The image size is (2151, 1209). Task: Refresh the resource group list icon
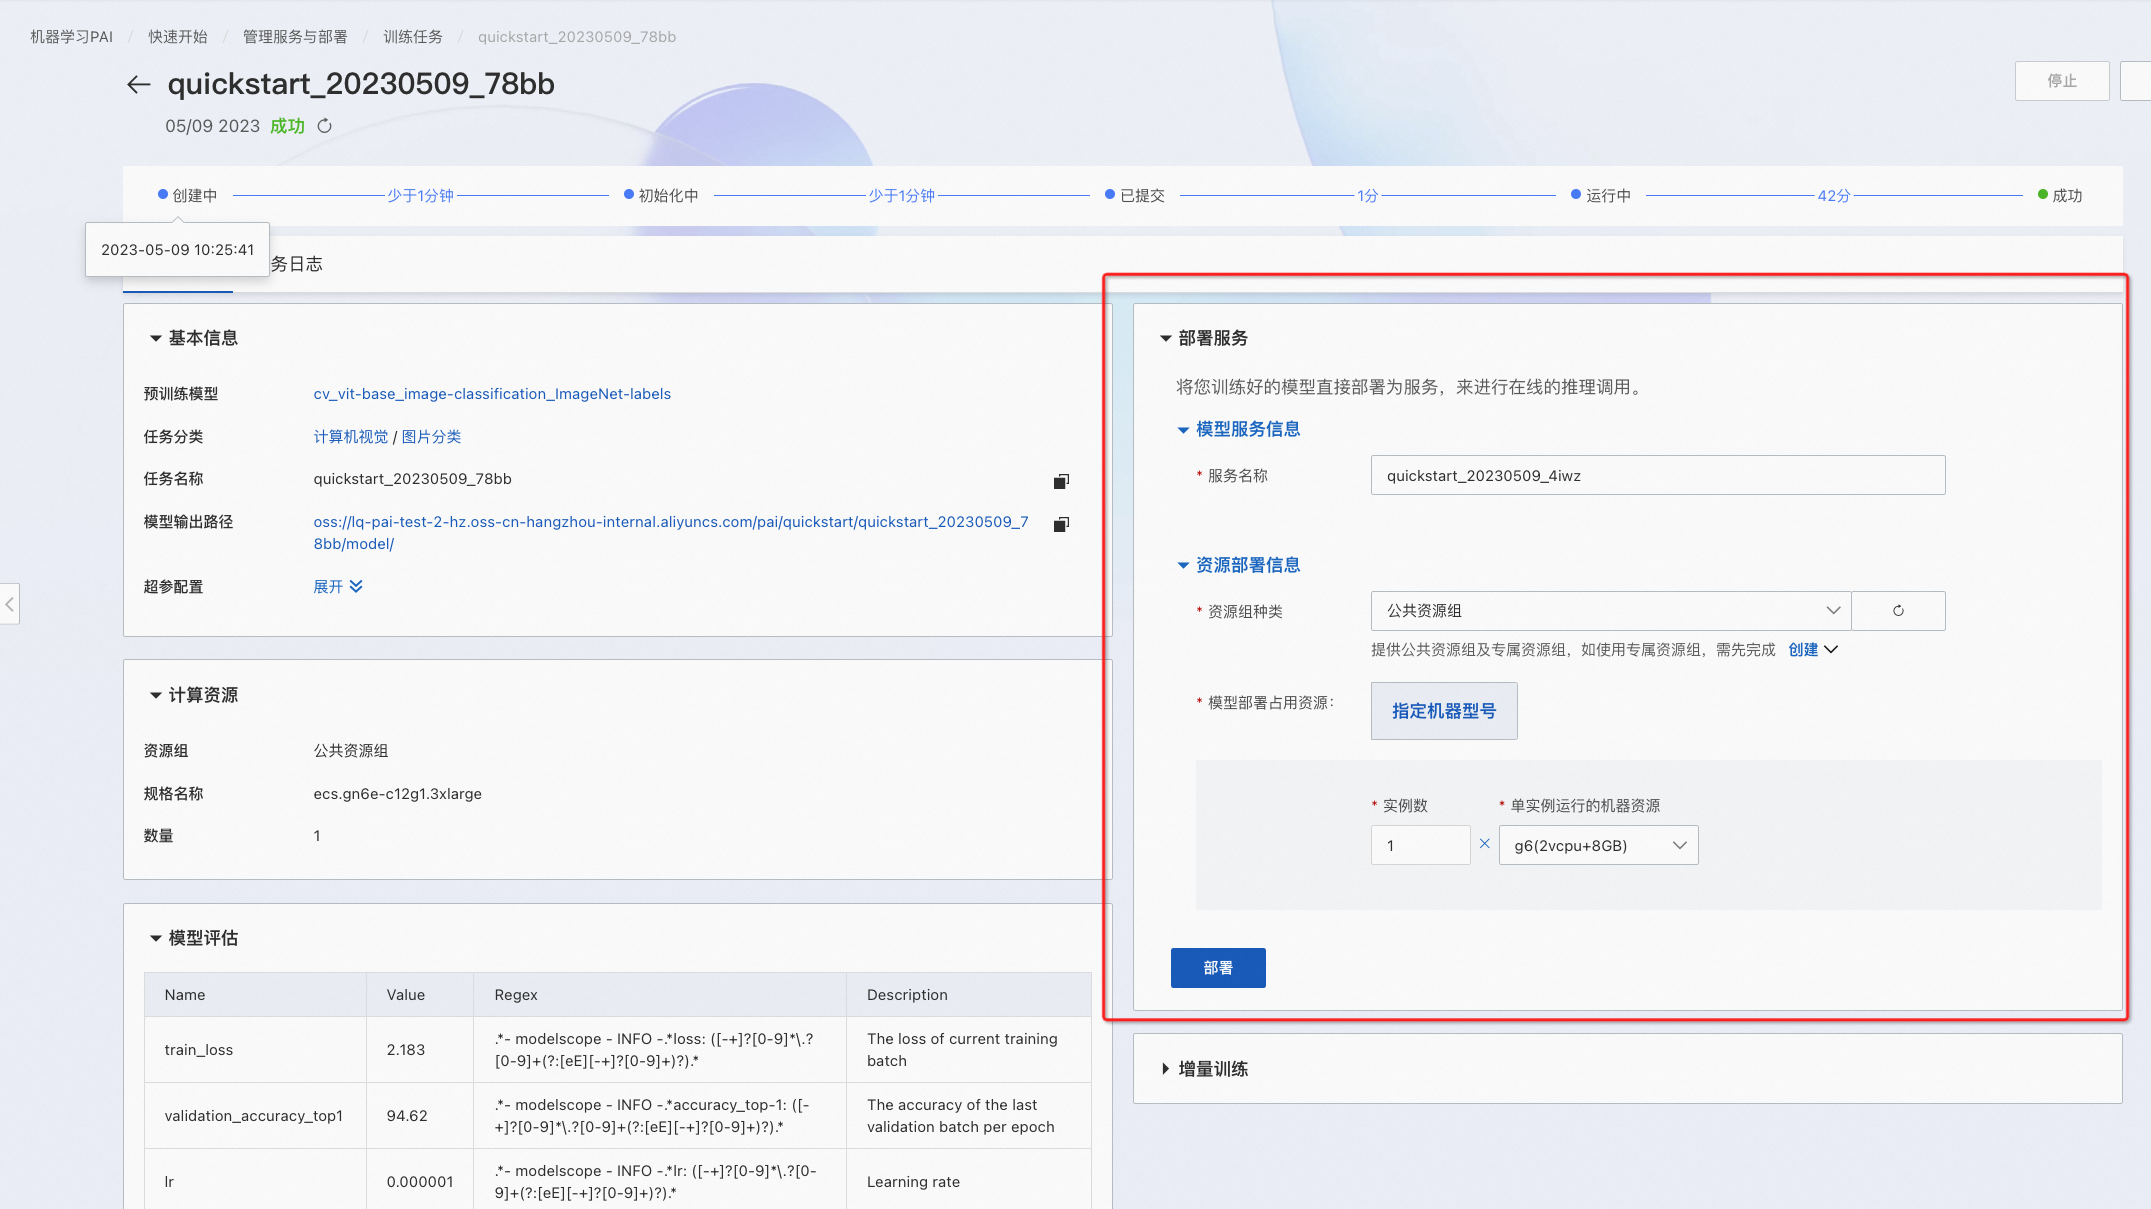click(x=1898, y=610)
